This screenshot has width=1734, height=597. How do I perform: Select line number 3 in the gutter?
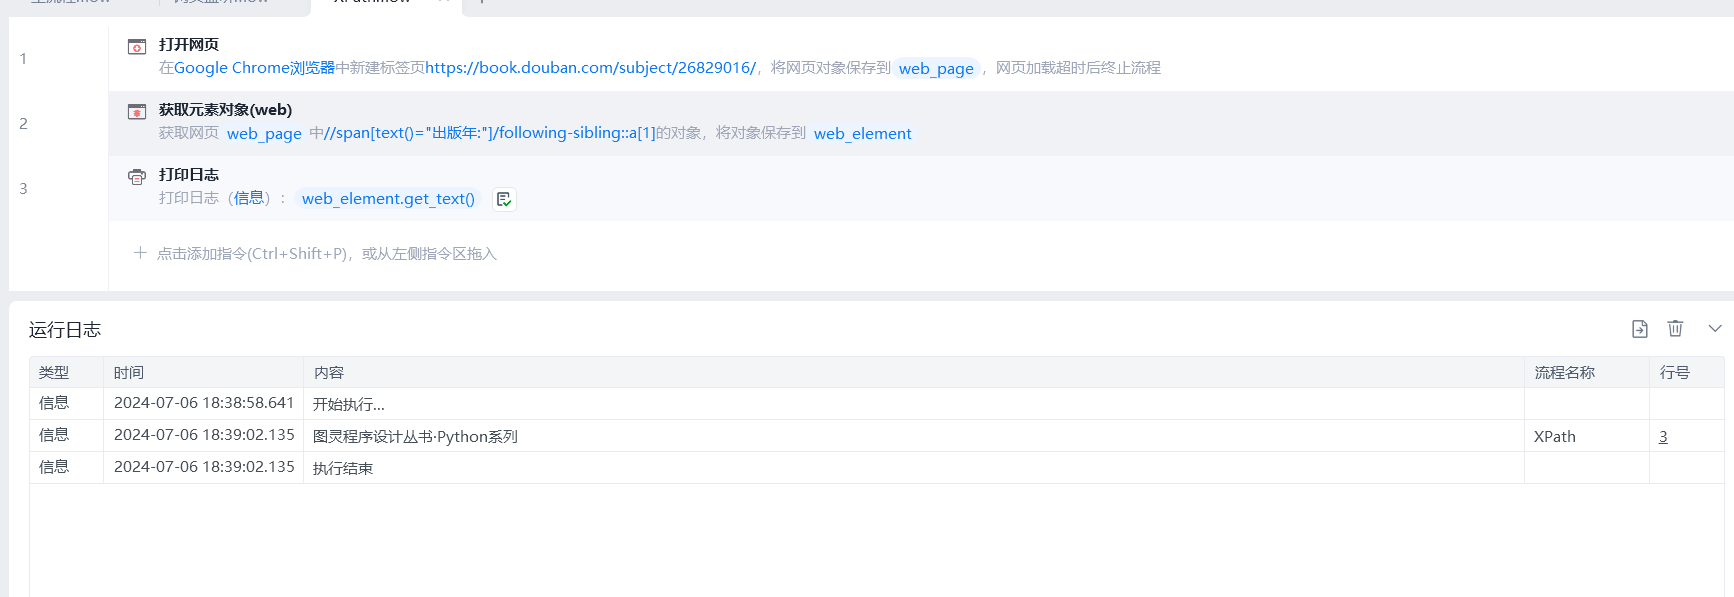(23, 189)
